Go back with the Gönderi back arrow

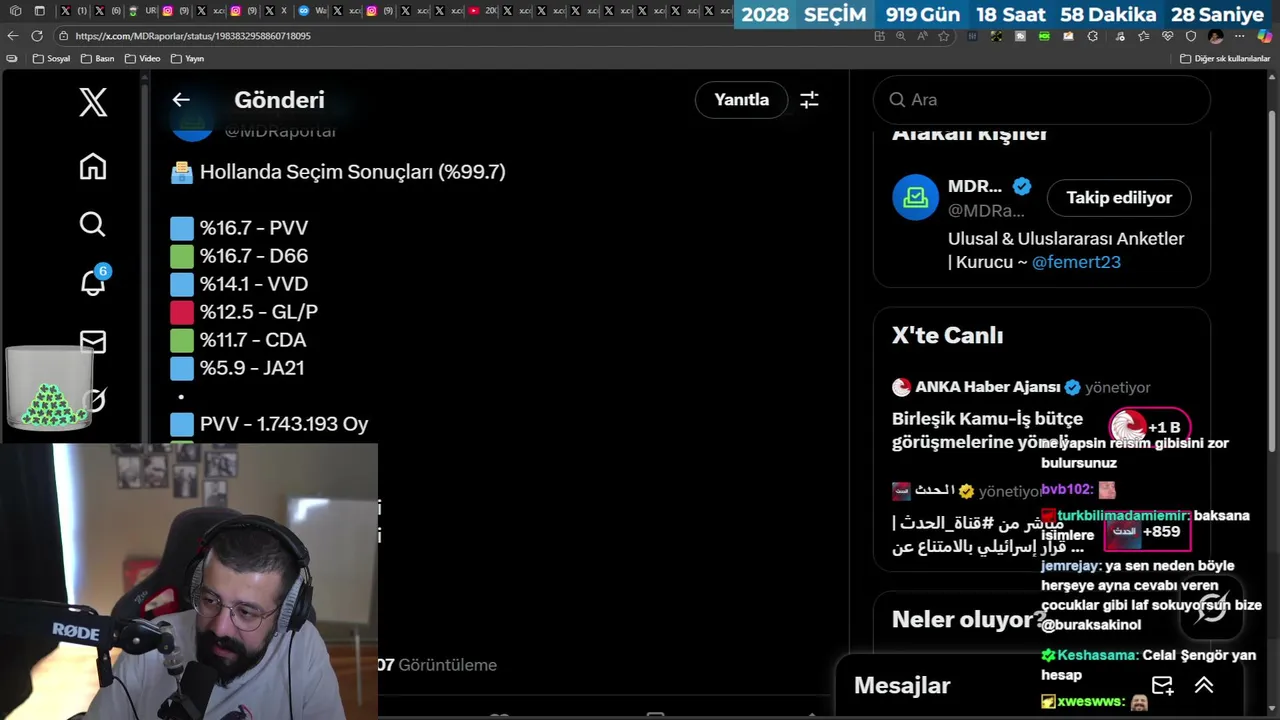tap(181, 100)
